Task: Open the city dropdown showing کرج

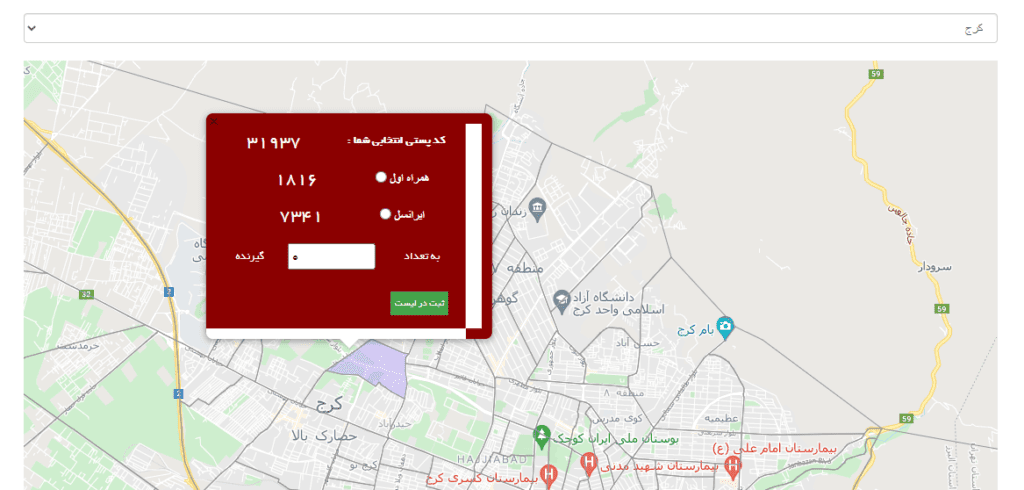Action: 510,28
